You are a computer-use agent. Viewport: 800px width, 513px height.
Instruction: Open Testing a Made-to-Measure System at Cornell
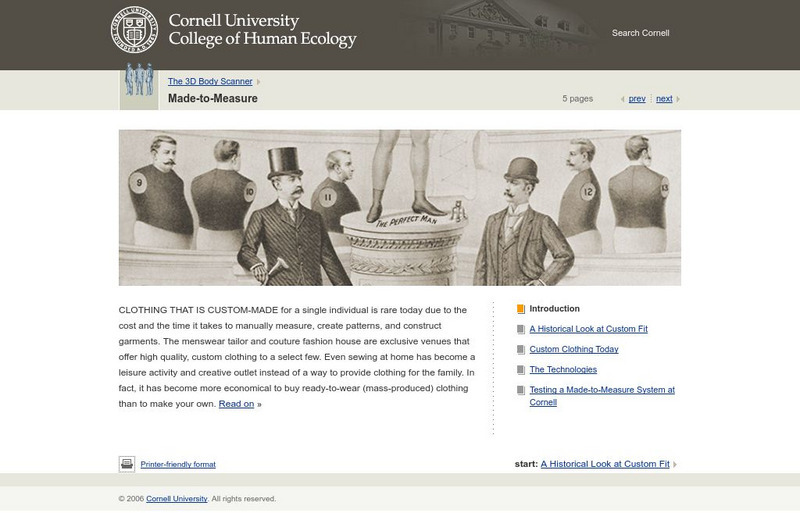602,396
